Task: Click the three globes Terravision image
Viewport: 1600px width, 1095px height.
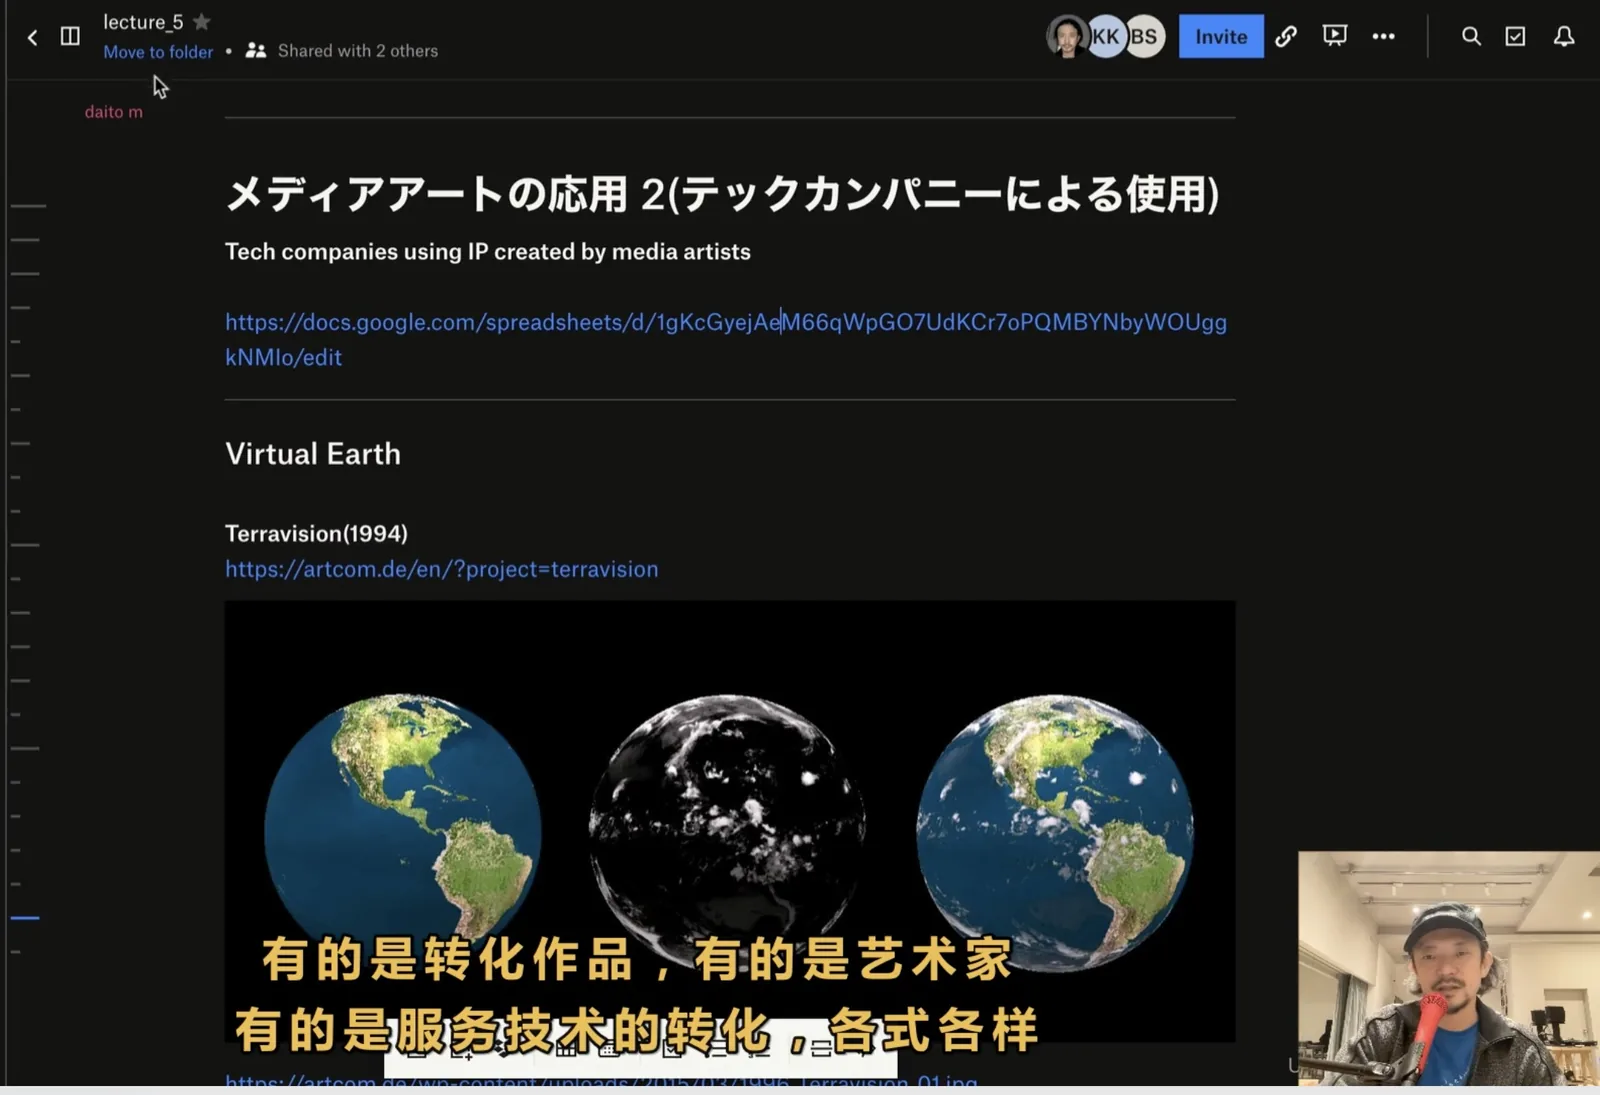Action: (729, 800)
